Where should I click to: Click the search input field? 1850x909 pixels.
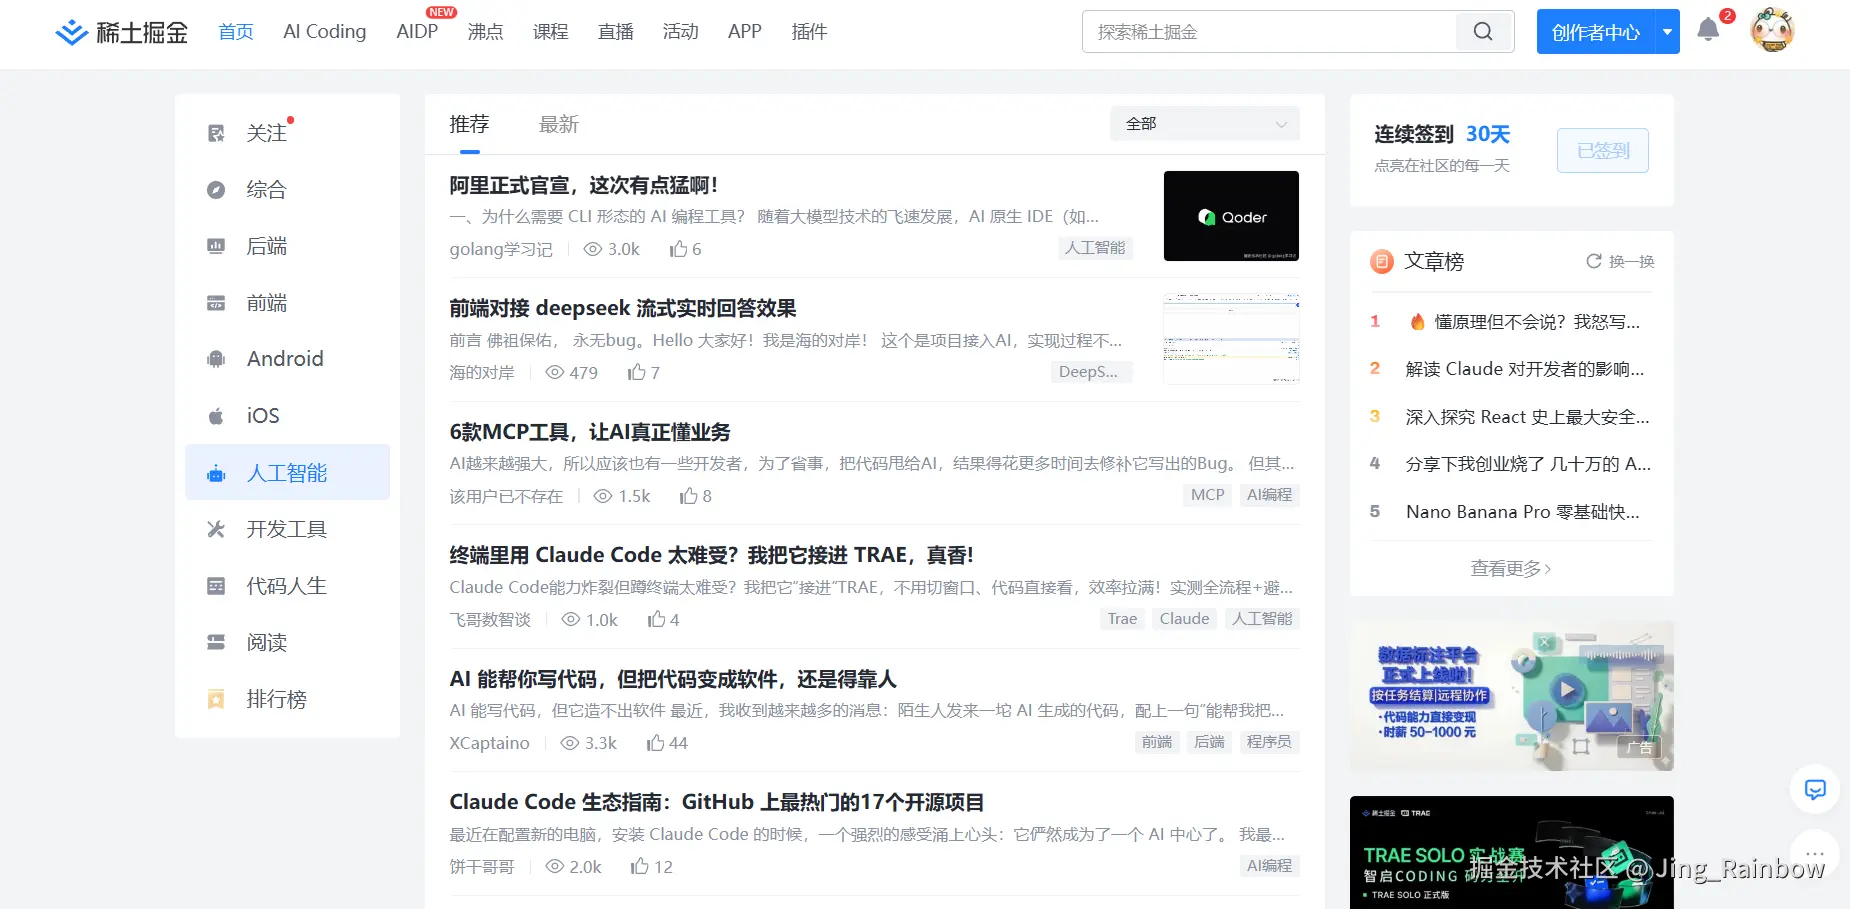[x=1268, y=32]
